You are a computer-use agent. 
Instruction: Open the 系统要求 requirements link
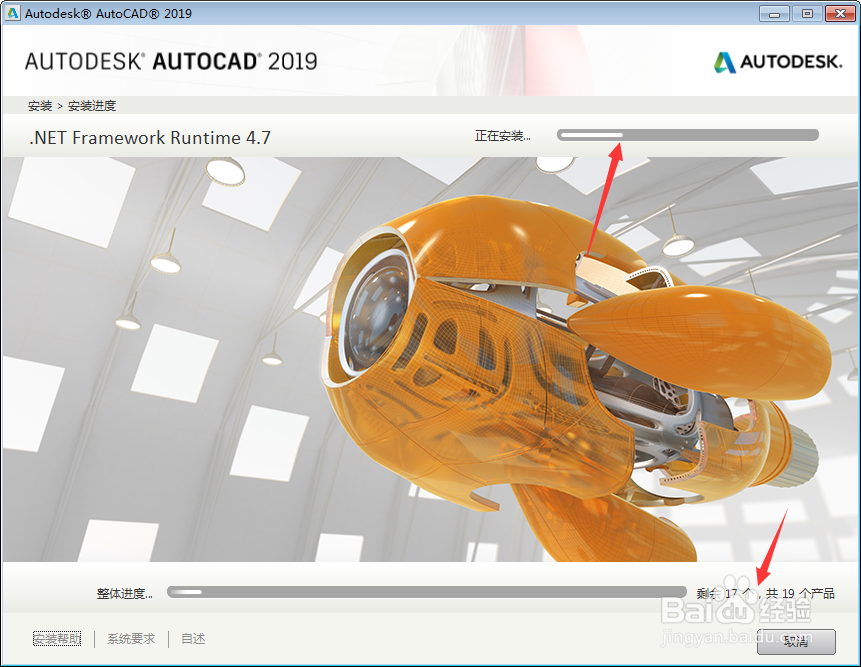coord(130,638)
